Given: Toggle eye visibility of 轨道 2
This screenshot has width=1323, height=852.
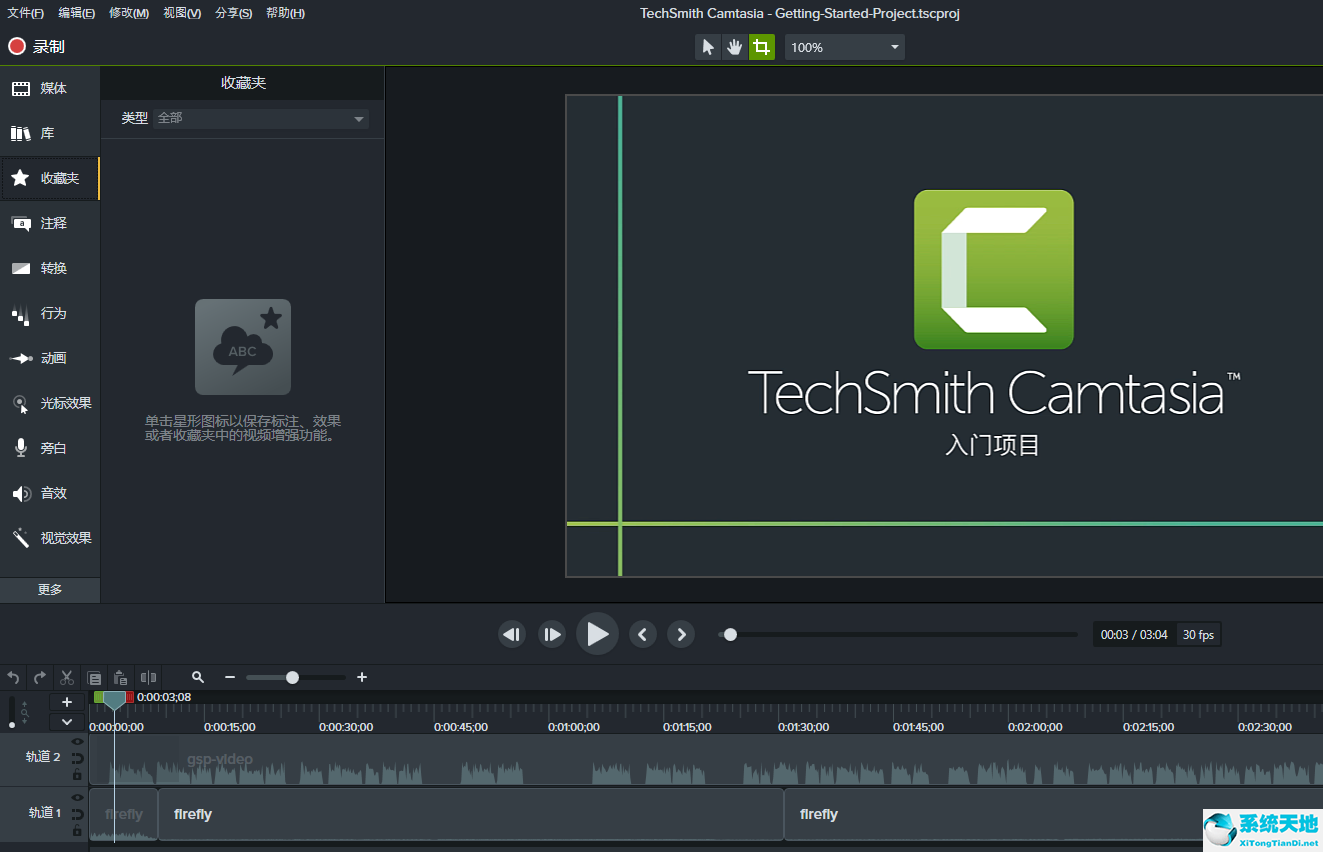Looking at the screenshot, I should 77,742.
